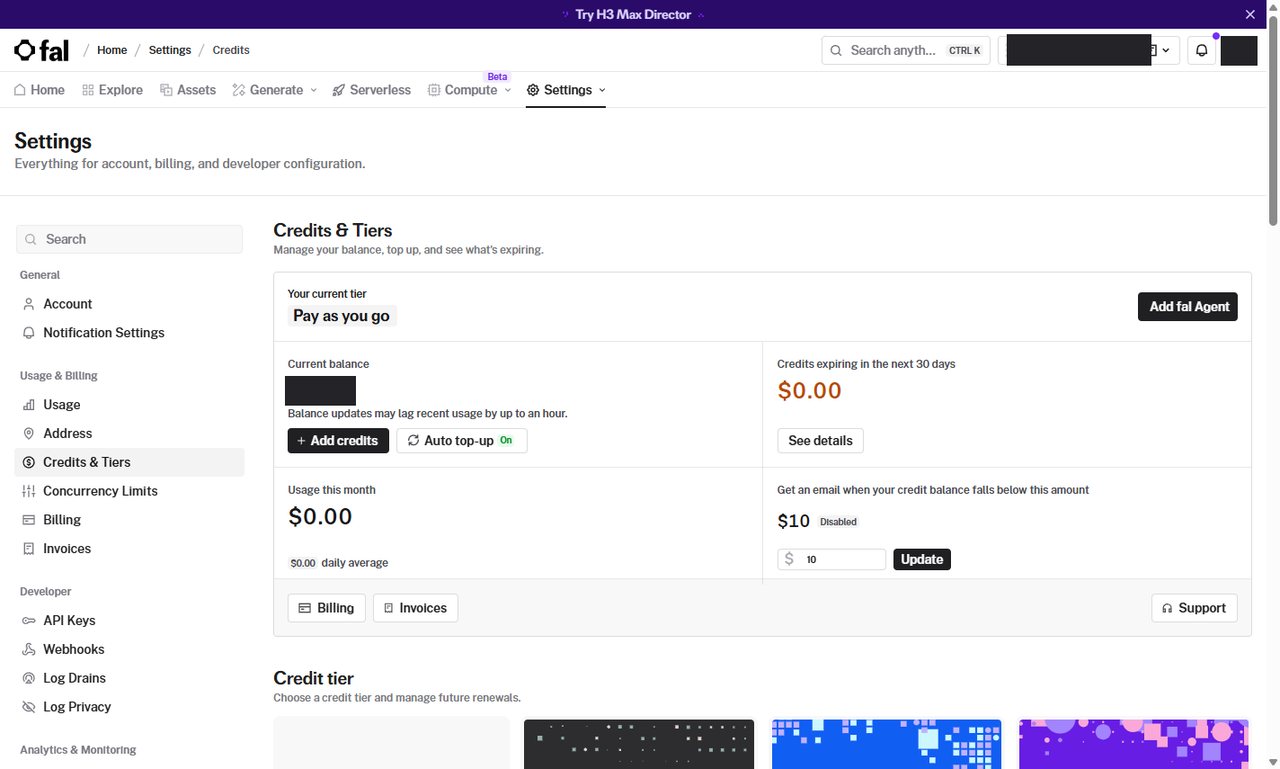Click the Credits breadcrumb text

coord(231,50)
